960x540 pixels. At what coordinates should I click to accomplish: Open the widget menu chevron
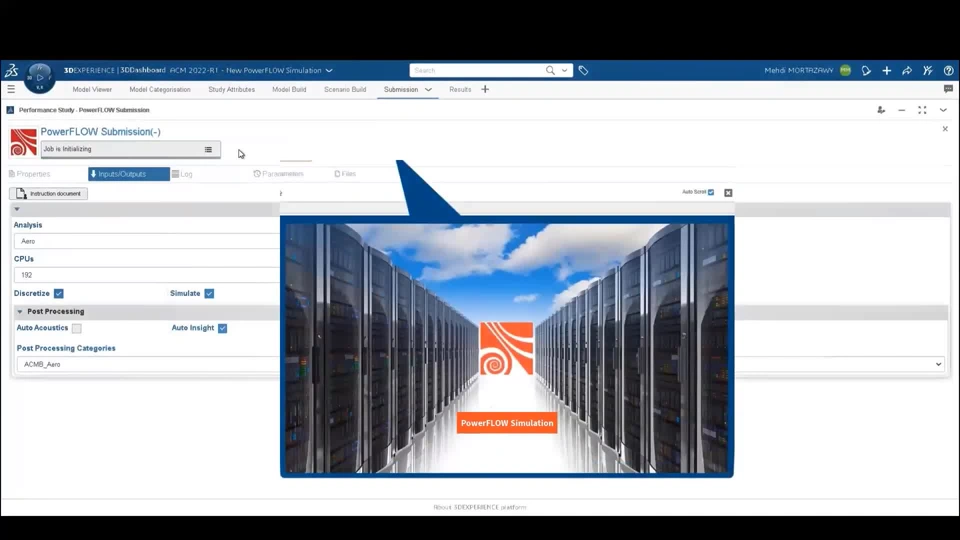[x=943, y=110]
